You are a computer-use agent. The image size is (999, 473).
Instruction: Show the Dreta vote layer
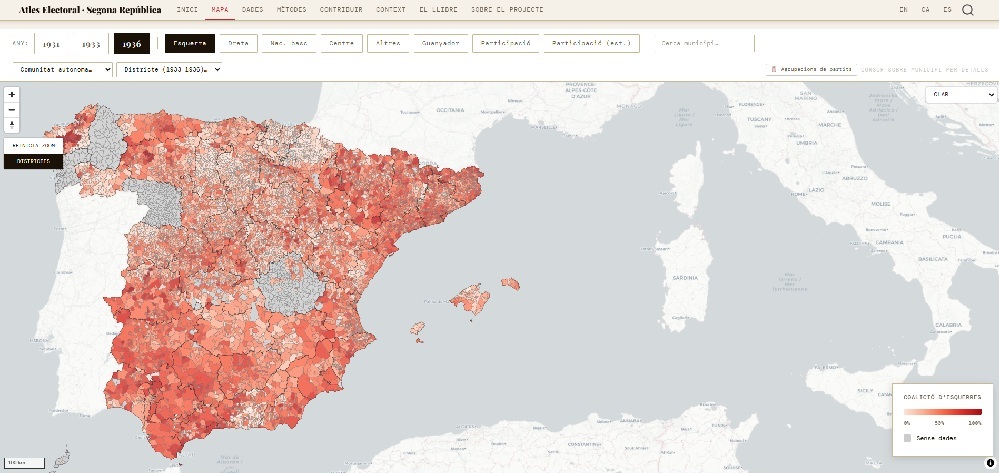click(x=238, y=43)
